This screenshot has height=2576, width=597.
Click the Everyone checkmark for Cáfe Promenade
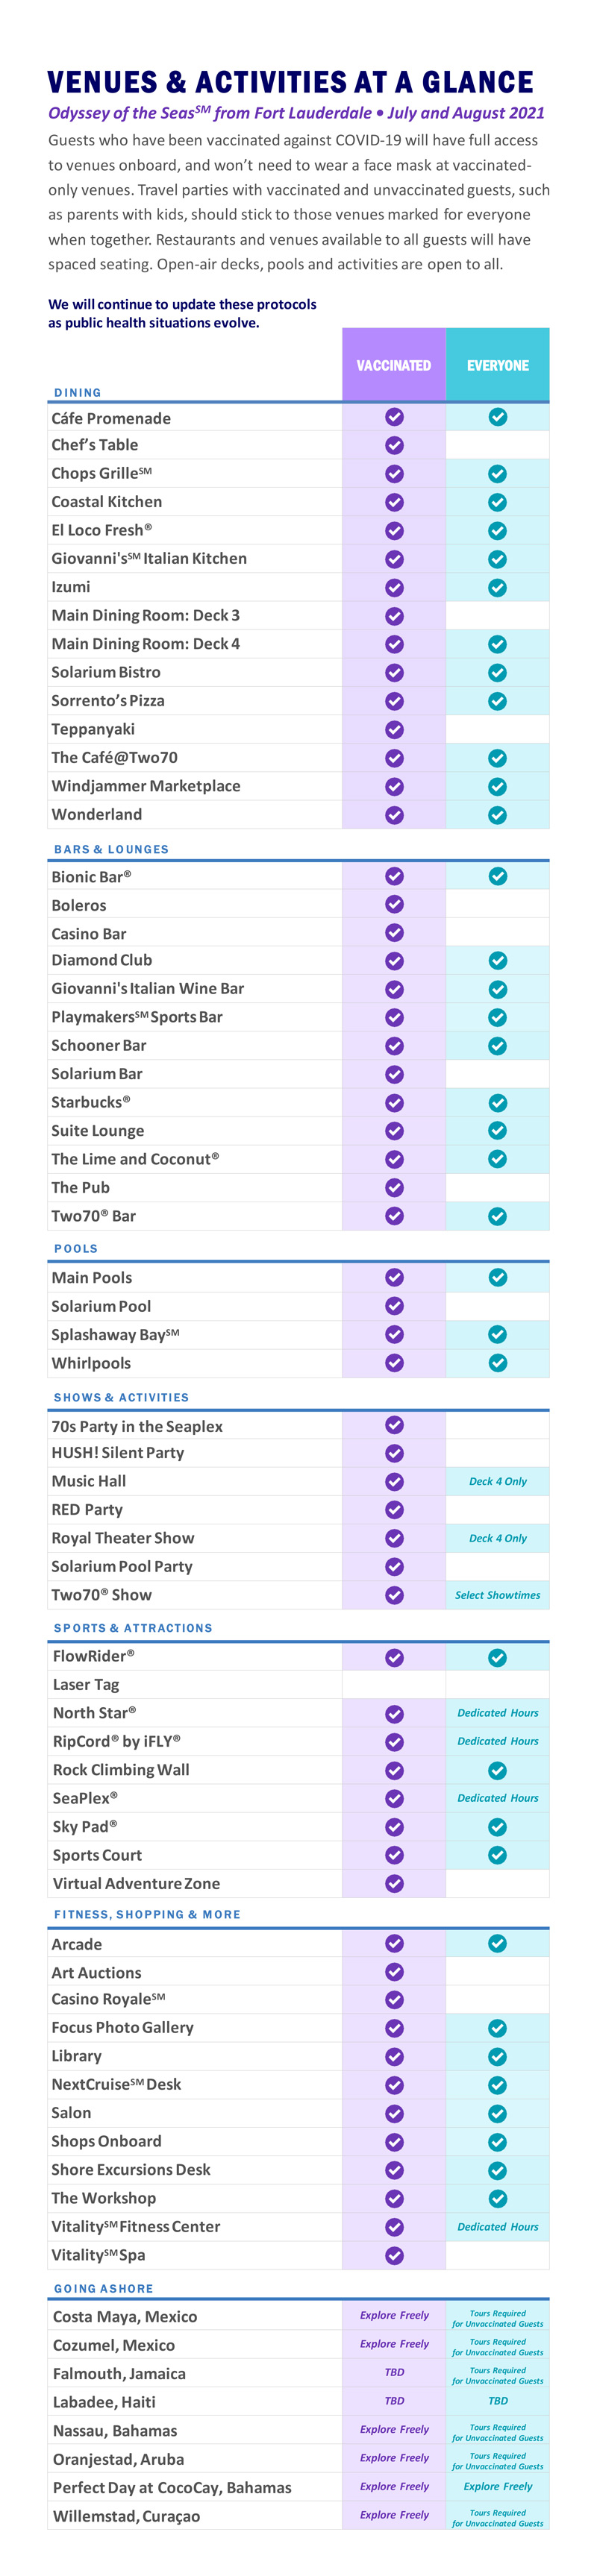[x=497, y=417]
